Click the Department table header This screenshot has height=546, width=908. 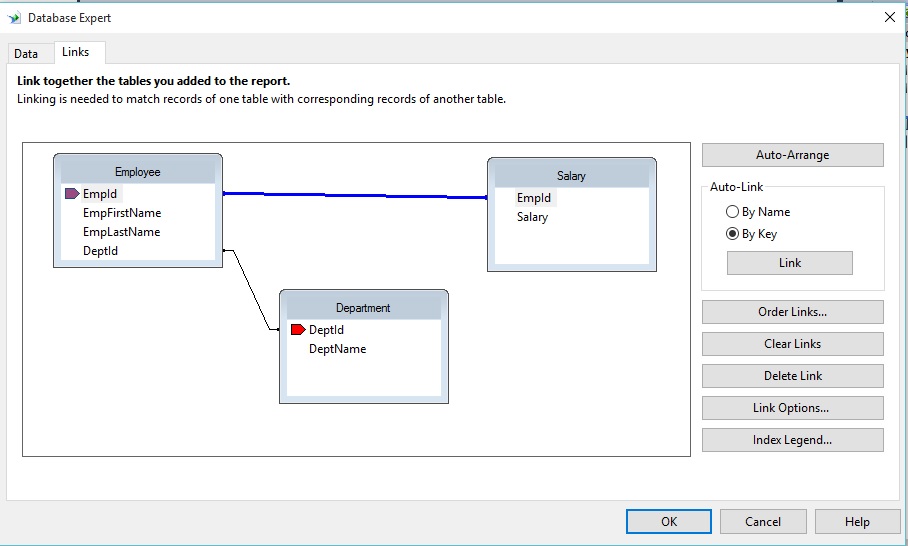363,308
